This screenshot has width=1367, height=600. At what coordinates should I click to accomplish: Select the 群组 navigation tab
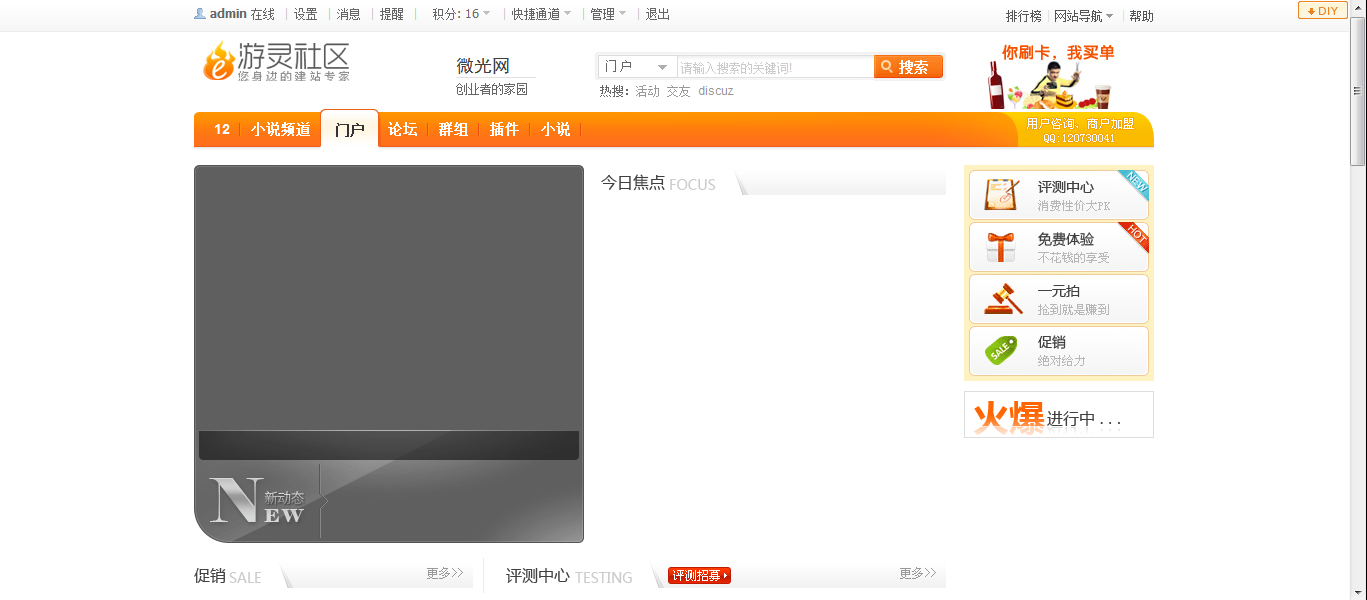(452, 129)
